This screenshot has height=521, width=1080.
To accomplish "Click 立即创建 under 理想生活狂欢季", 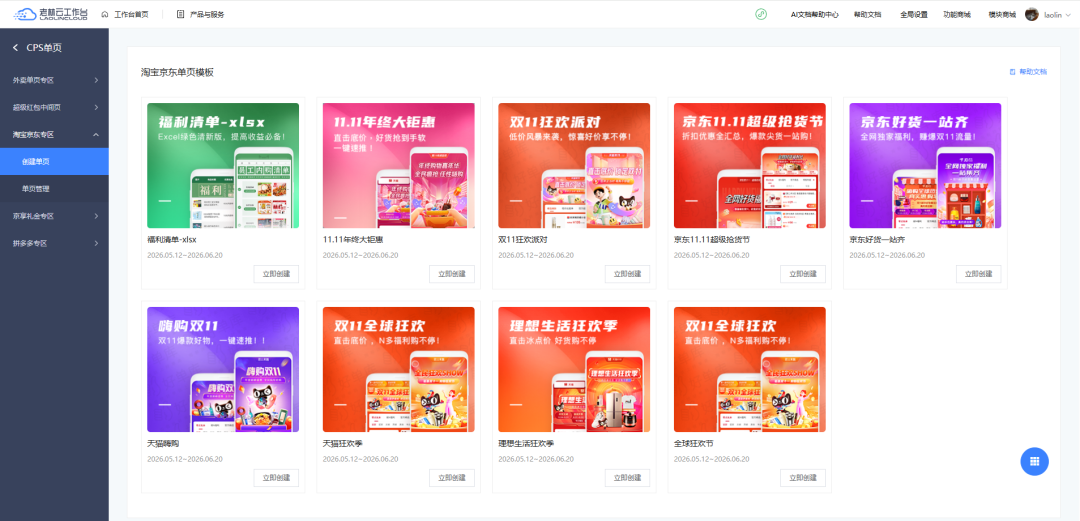I will point(627,478).
